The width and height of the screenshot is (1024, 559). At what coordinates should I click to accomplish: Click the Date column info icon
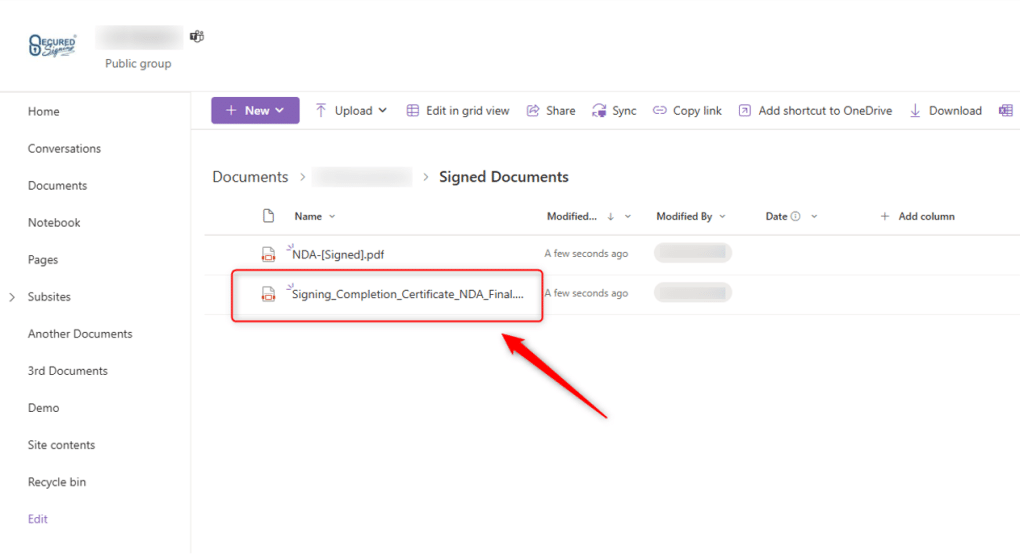click(x=795, y=216)
